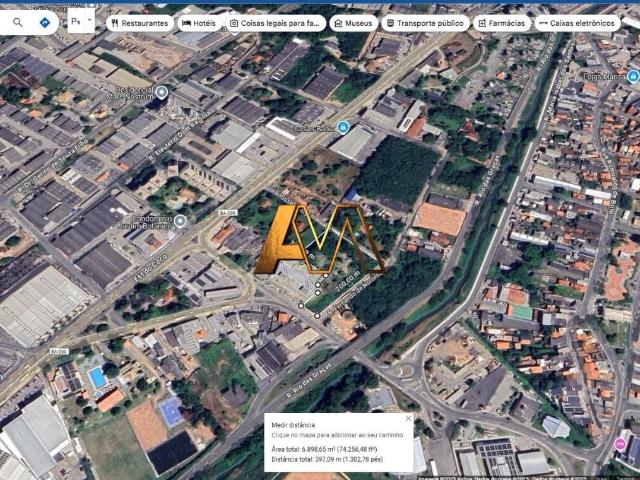640x480 pixels.
Task: Show Hotéis on the map
Action: click(199, 23)
